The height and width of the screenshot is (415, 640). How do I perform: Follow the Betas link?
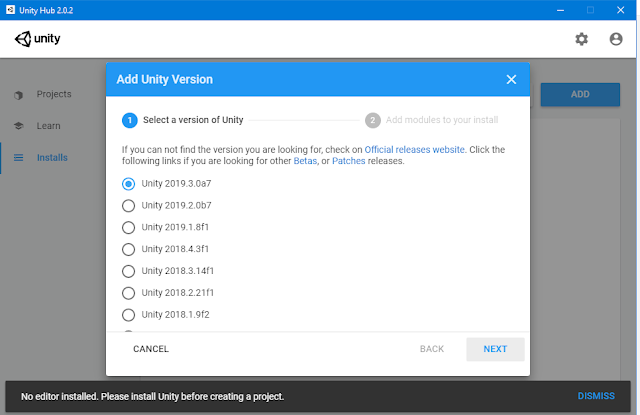(305, 161)
